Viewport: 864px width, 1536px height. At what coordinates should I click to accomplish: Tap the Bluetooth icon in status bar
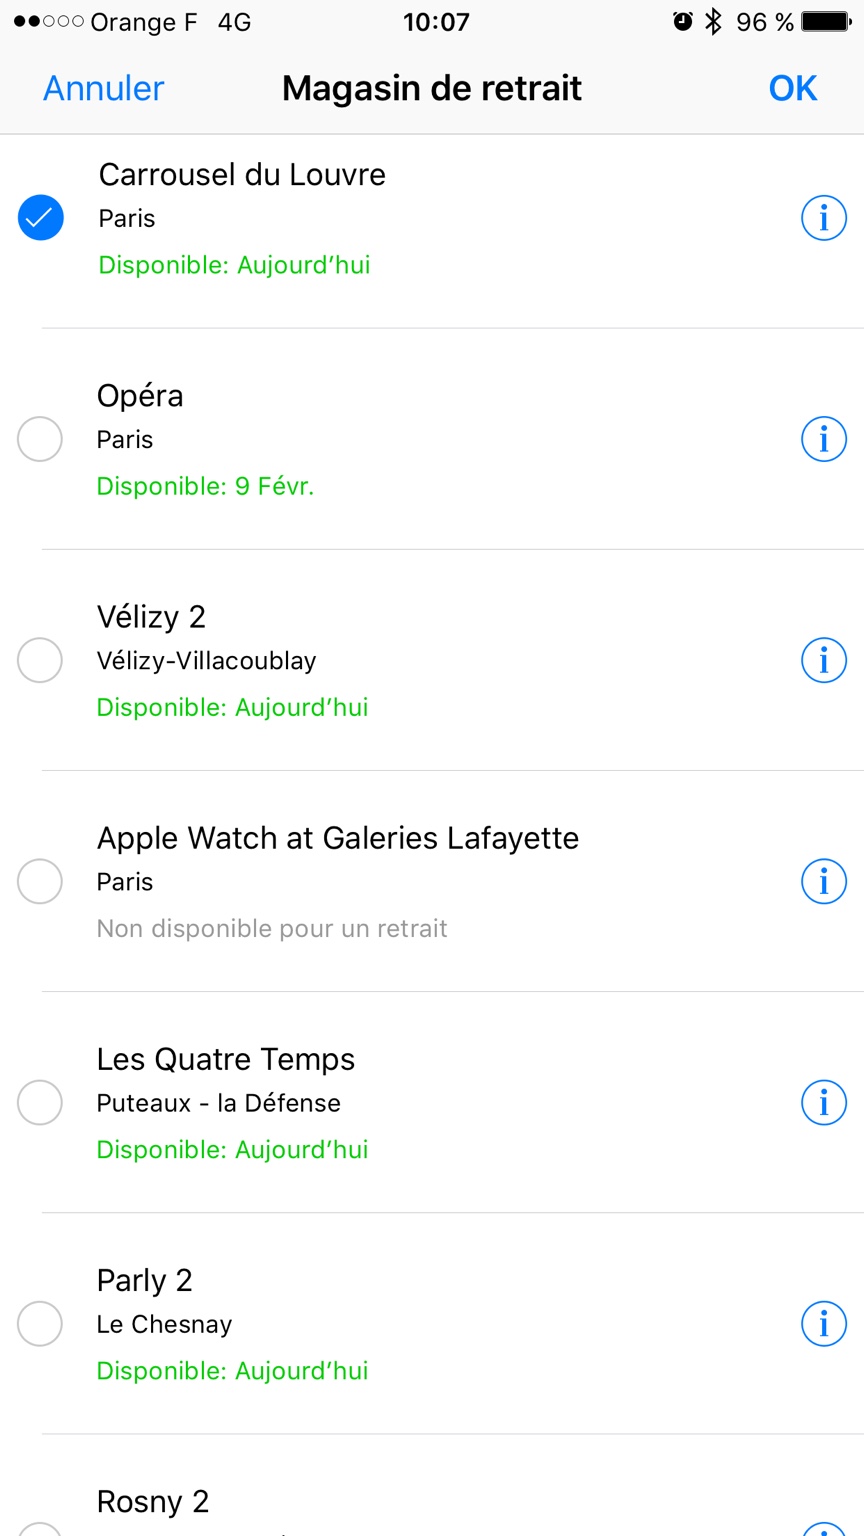point(713,21)
